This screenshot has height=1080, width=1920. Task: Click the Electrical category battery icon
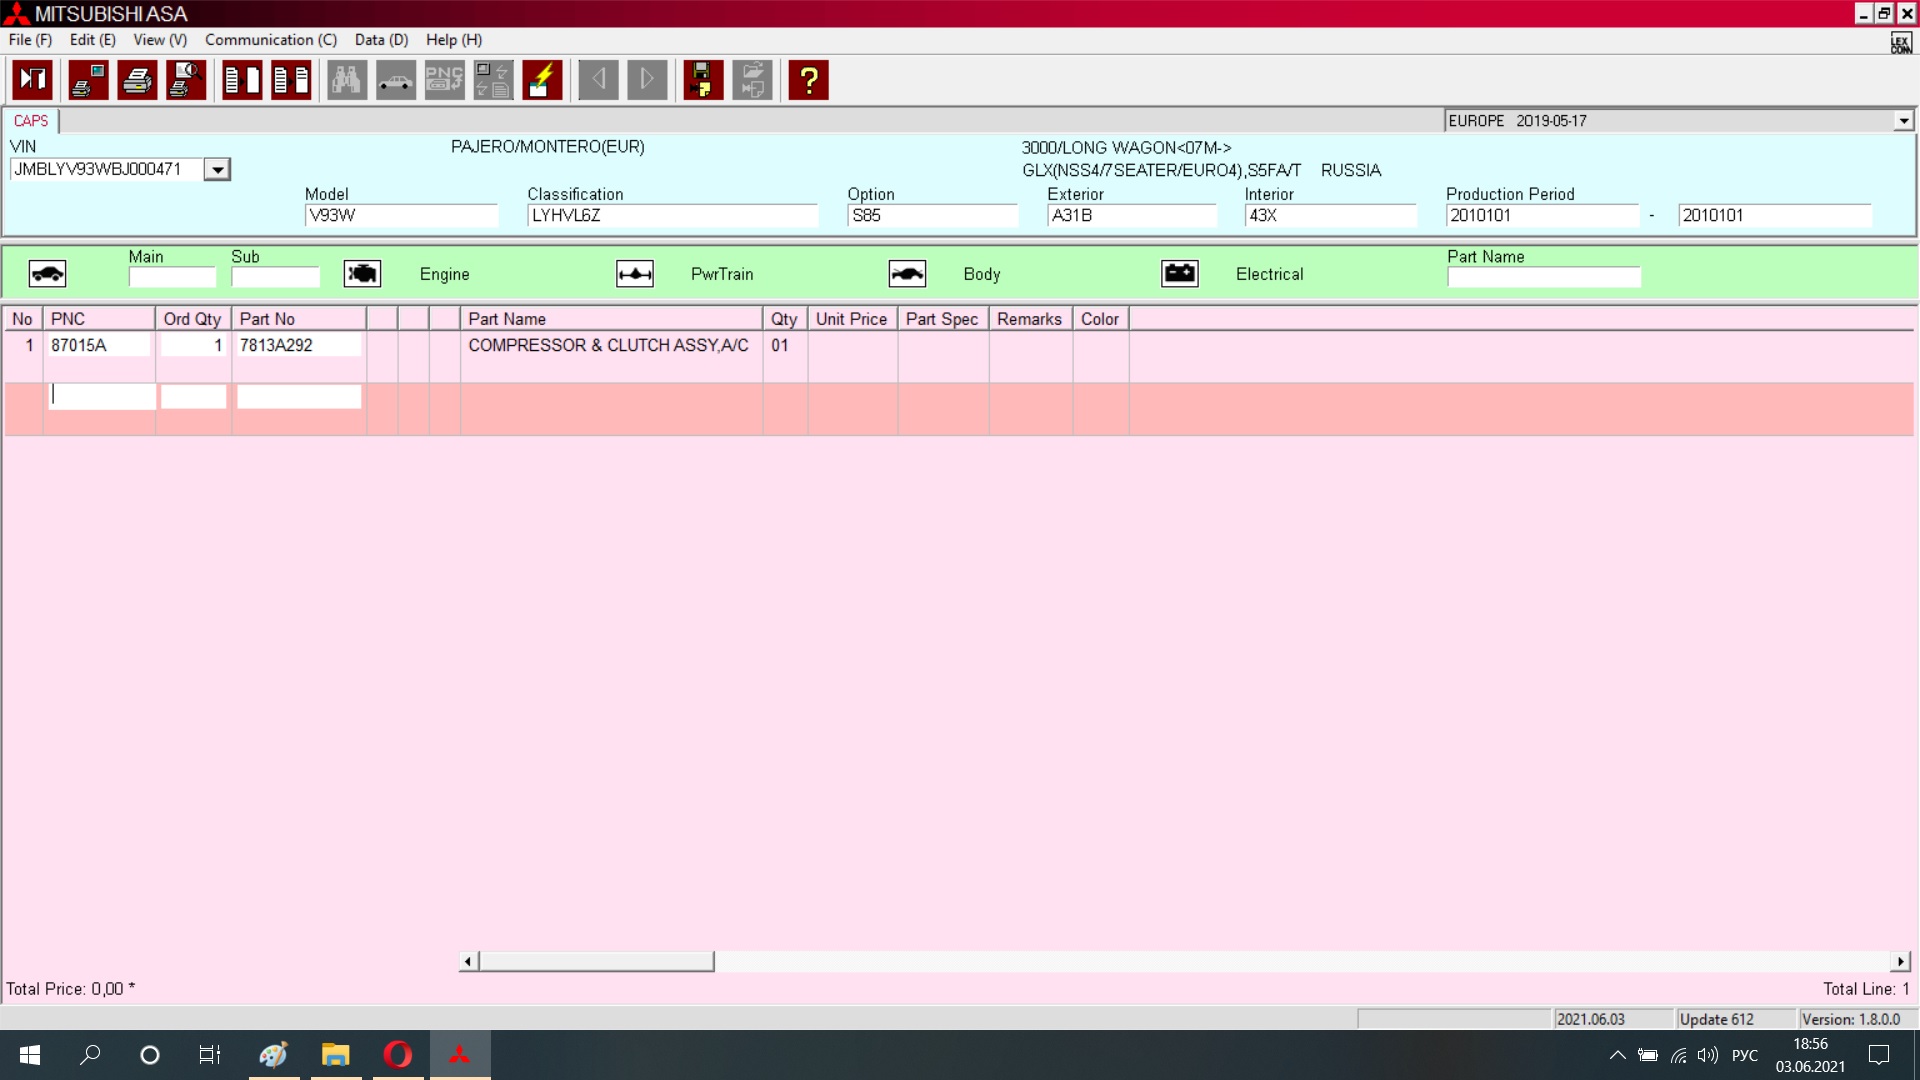[x=1180, y=274]
